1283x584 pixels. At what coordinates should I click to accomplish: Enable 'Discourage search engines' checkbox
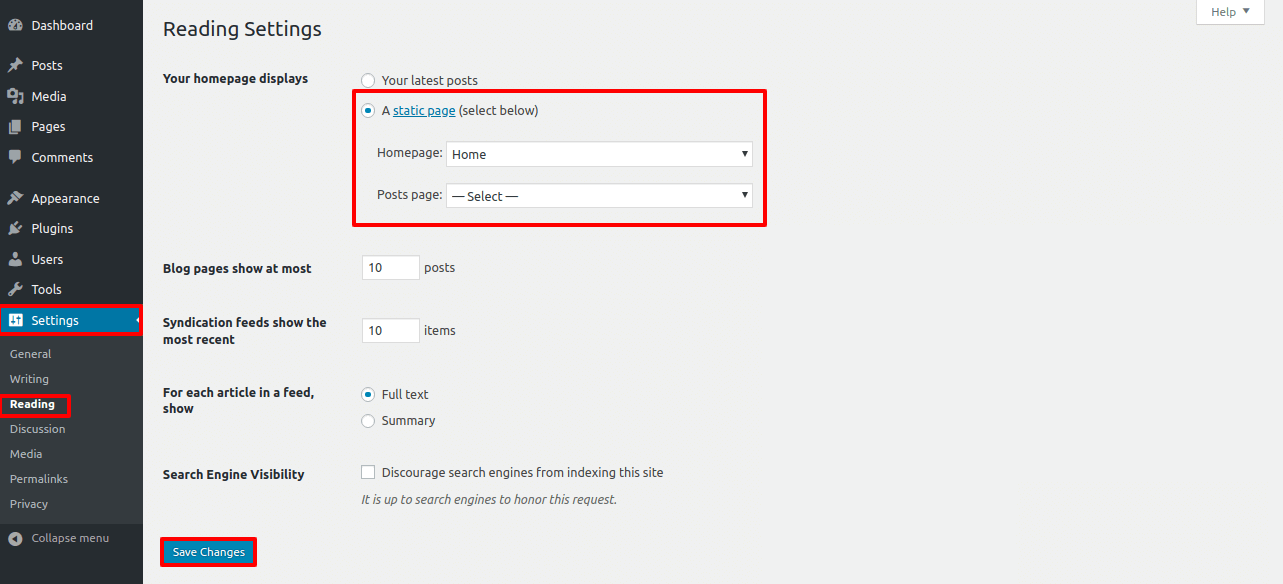coord(368,472)
